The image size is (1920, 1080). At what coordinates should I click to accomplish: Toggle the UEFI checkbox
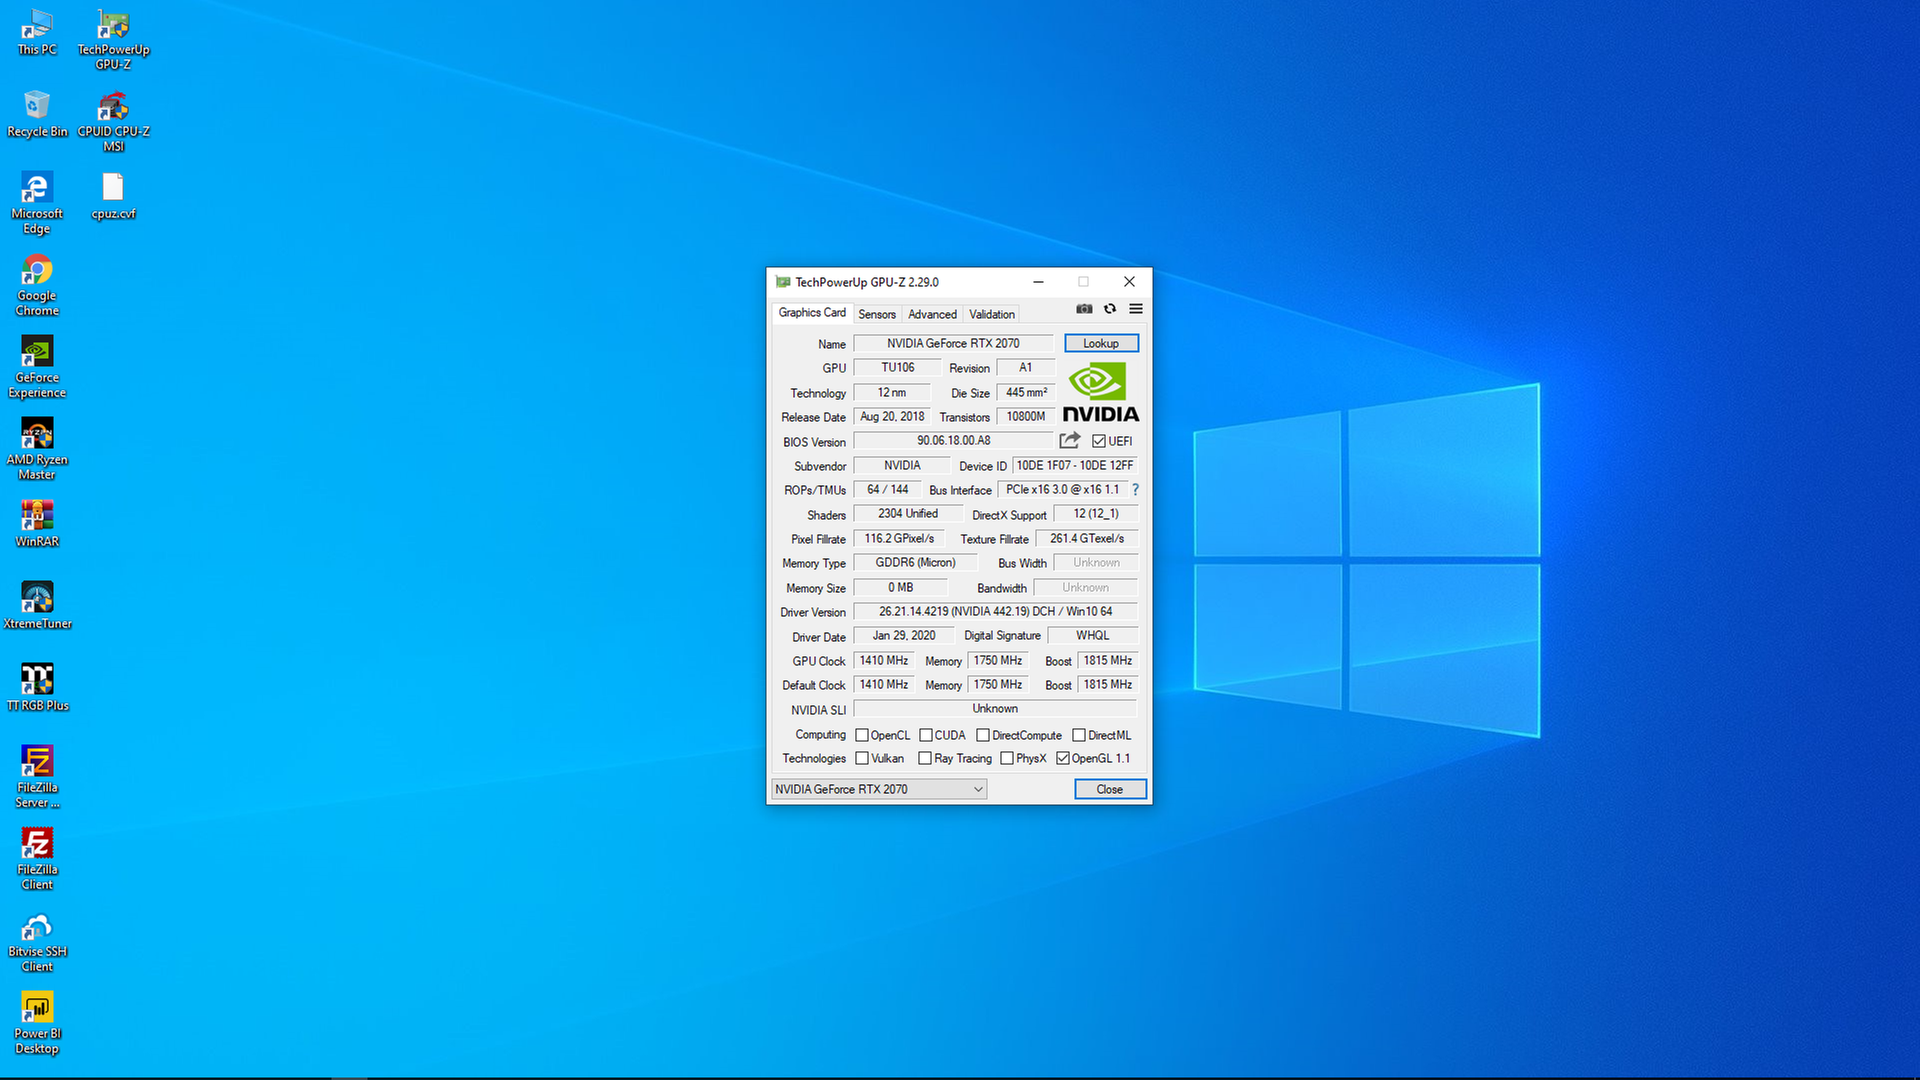(1098, 441)
